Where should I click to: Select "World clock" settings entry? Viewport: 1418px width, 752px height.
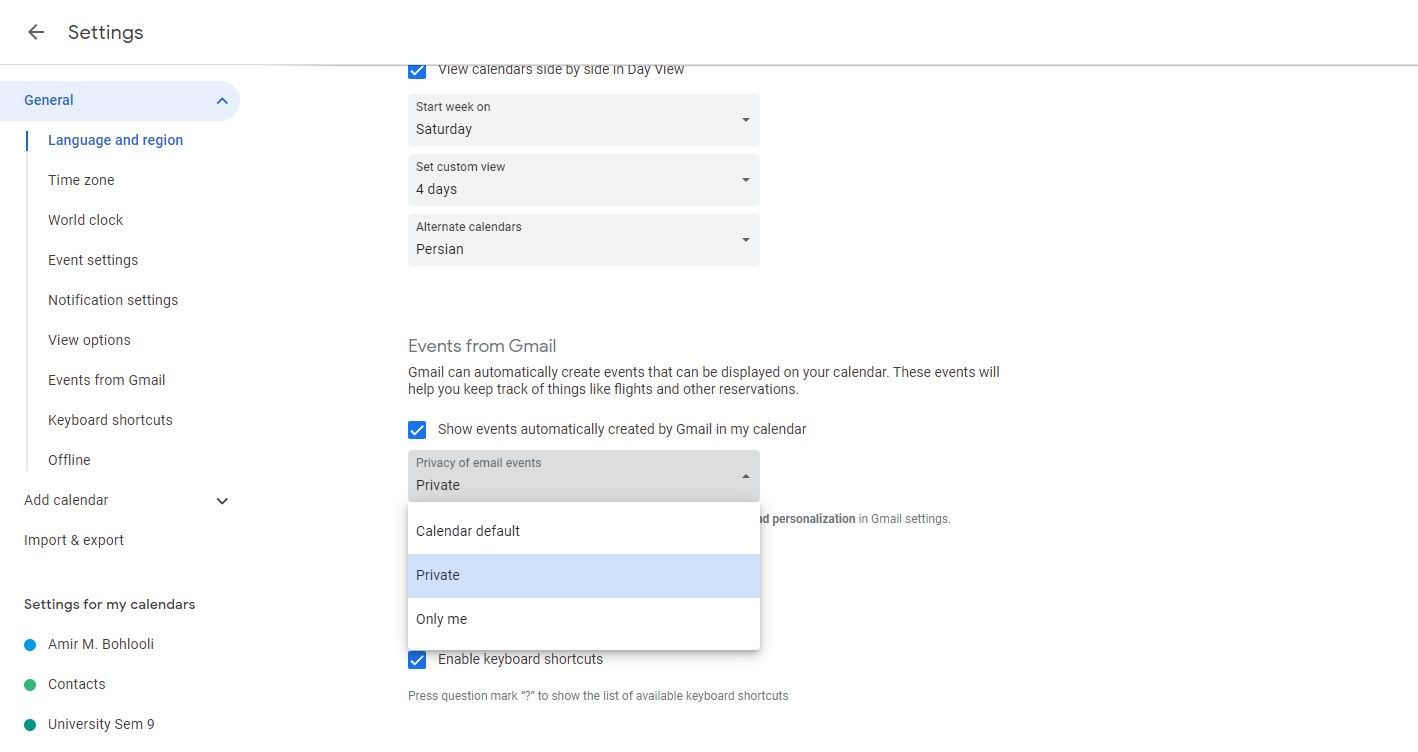(85, 220)
